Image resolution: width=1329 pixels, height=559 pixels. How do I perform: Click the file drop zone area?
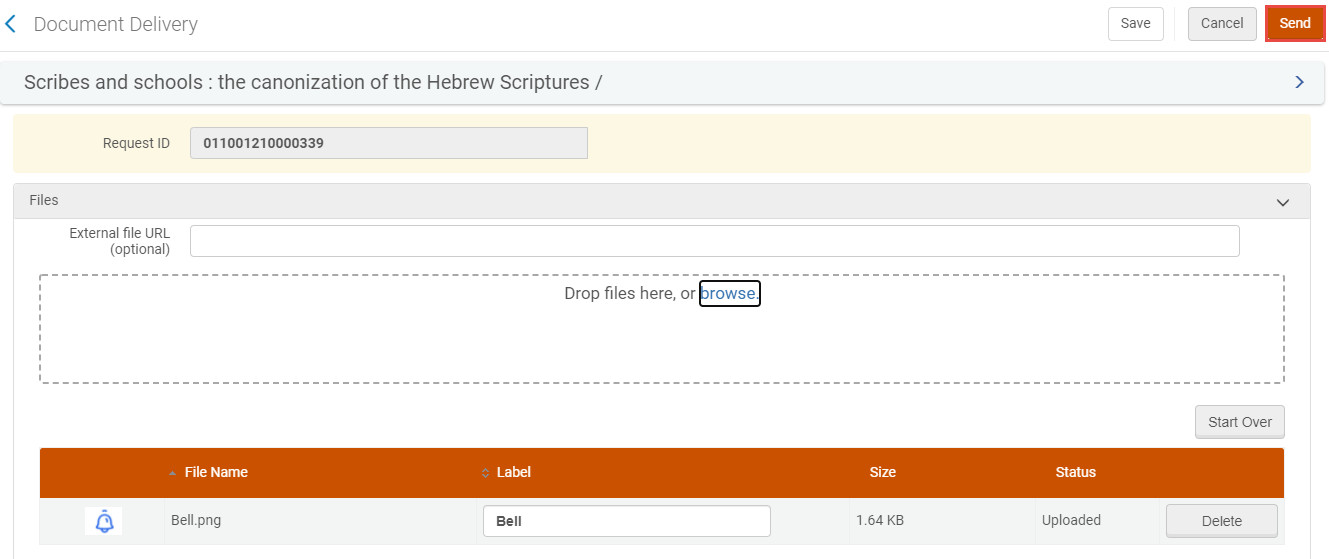click(x=661, y=345)
